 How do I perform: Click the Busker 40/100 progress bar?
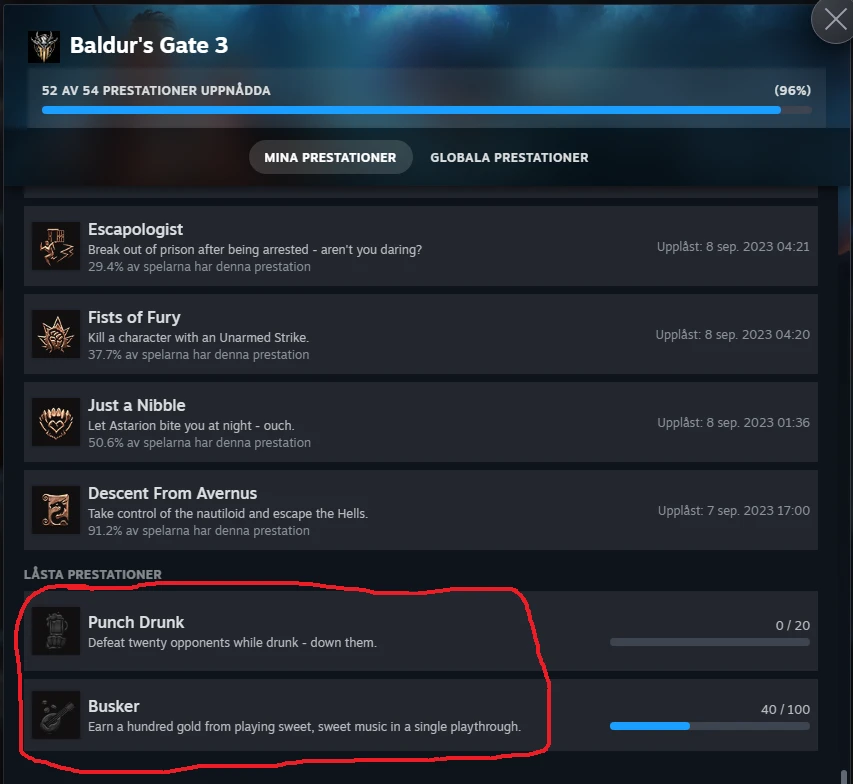(x=710, y=726)
